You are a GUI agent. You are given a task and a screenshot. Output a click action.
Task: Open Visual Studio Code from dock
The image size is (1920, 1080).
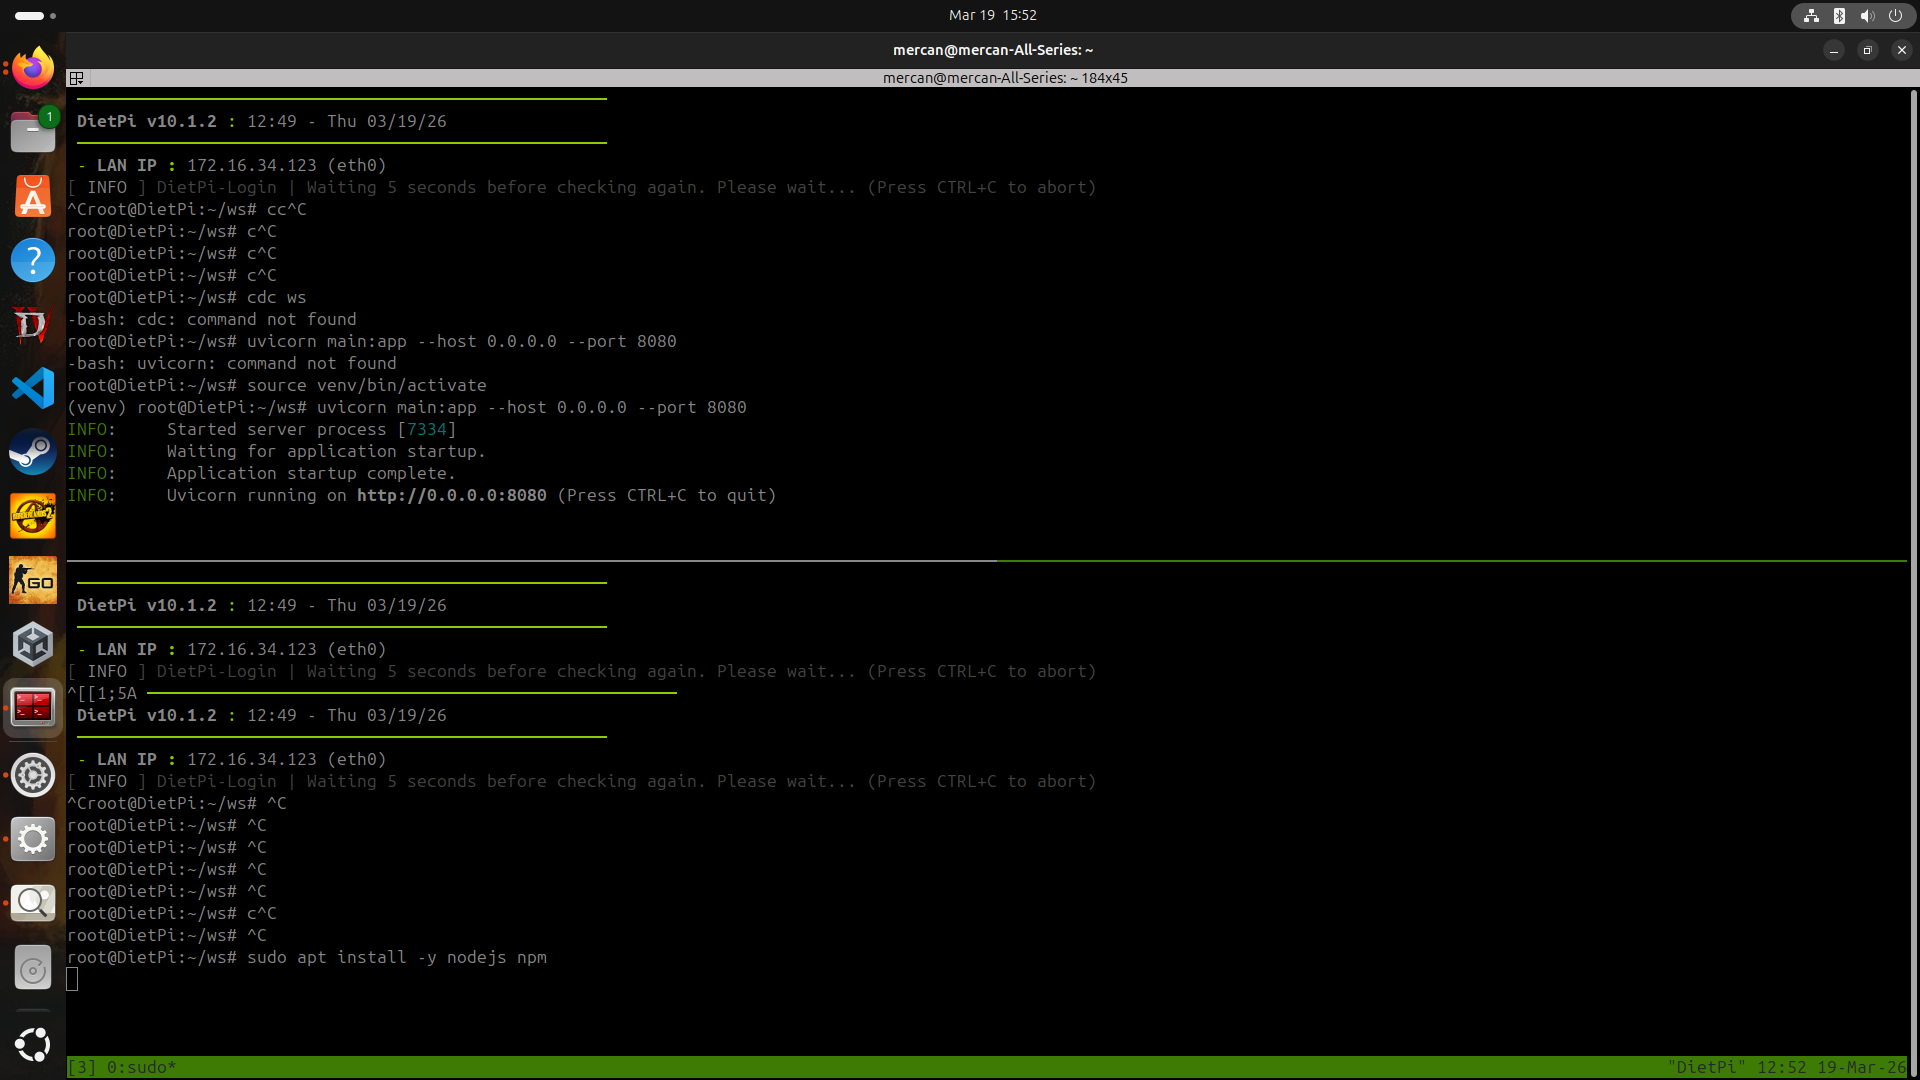(x=33, y=389)
